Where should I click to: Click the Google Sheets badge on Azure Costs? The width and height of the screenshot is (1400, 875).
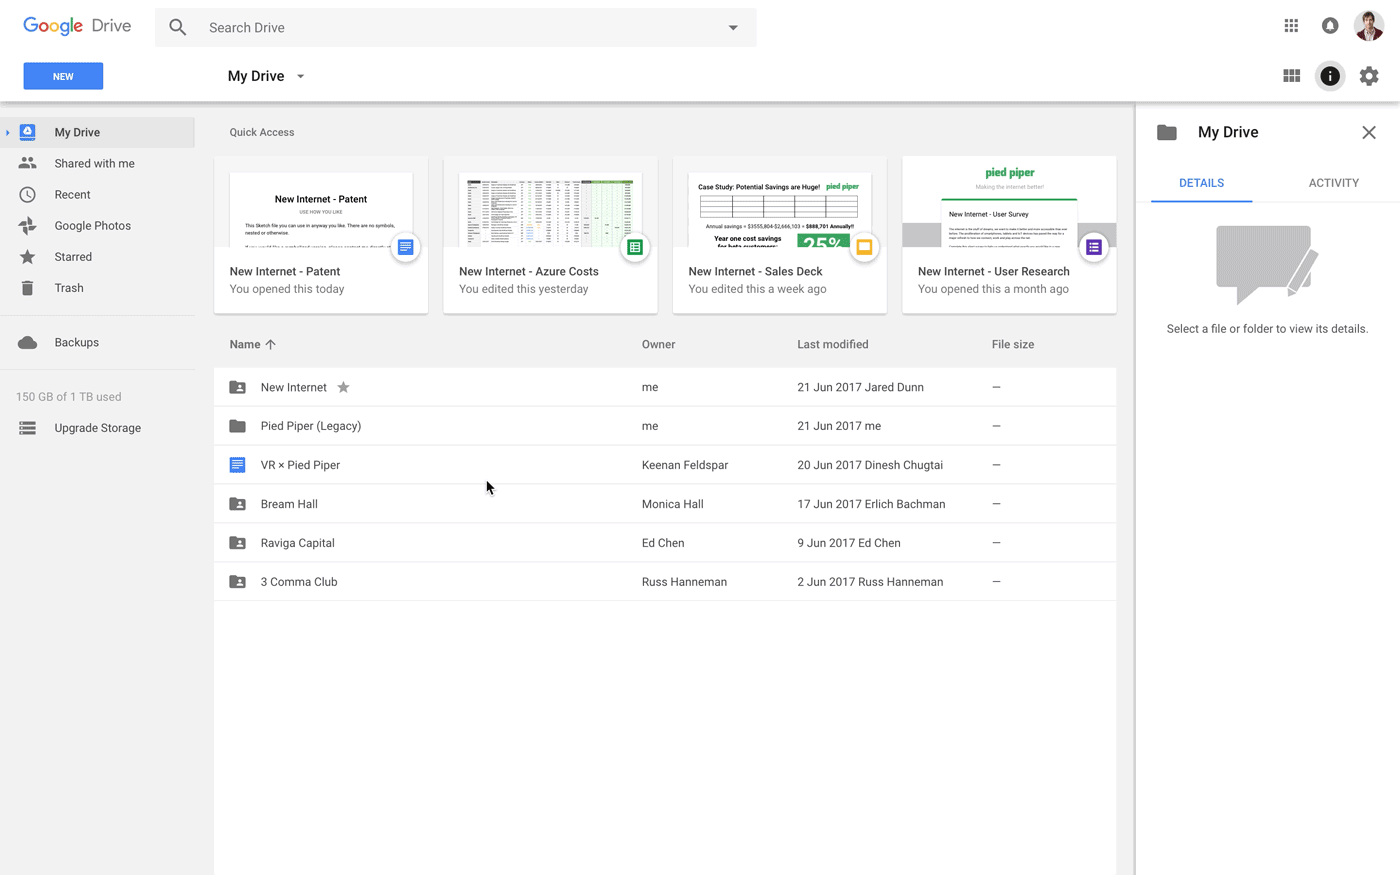pos(635,247)
